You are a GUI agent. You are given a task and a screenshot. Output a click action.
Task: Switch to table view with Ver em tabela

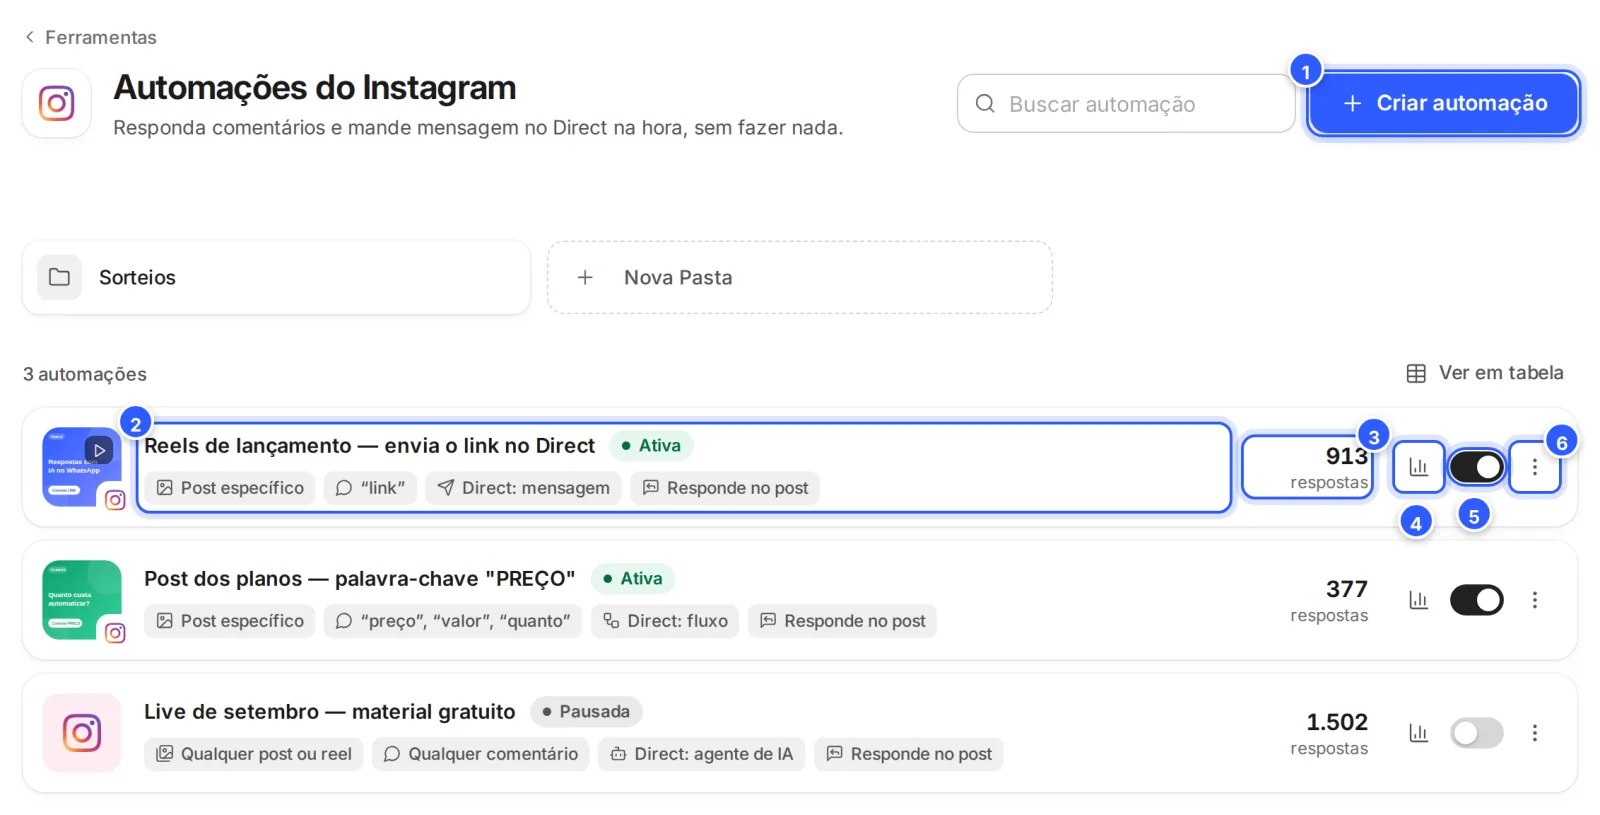coord(1485,373)
